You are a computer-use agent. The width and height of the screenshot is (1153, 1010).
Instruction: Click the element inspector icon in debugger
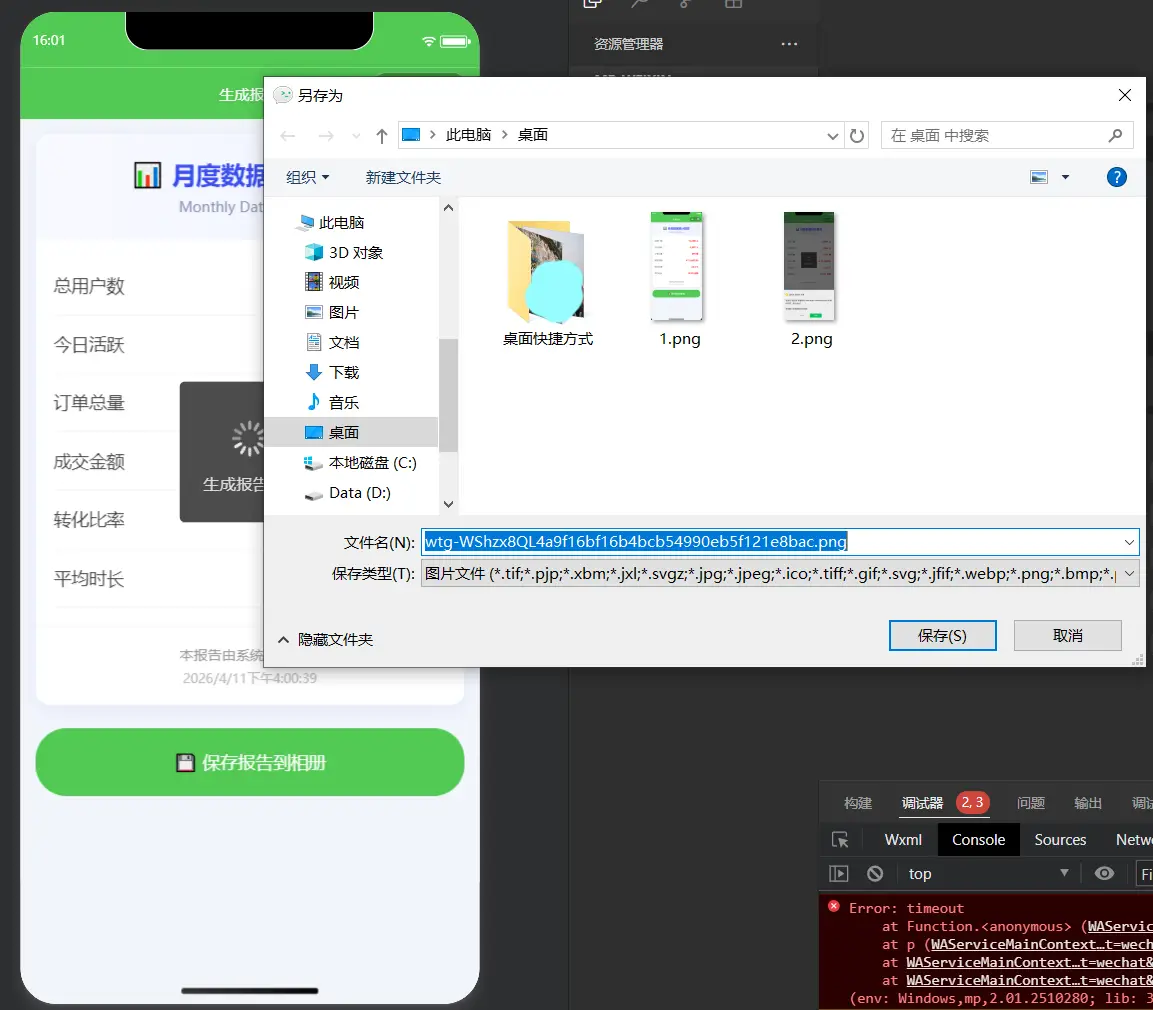[840, 840]
